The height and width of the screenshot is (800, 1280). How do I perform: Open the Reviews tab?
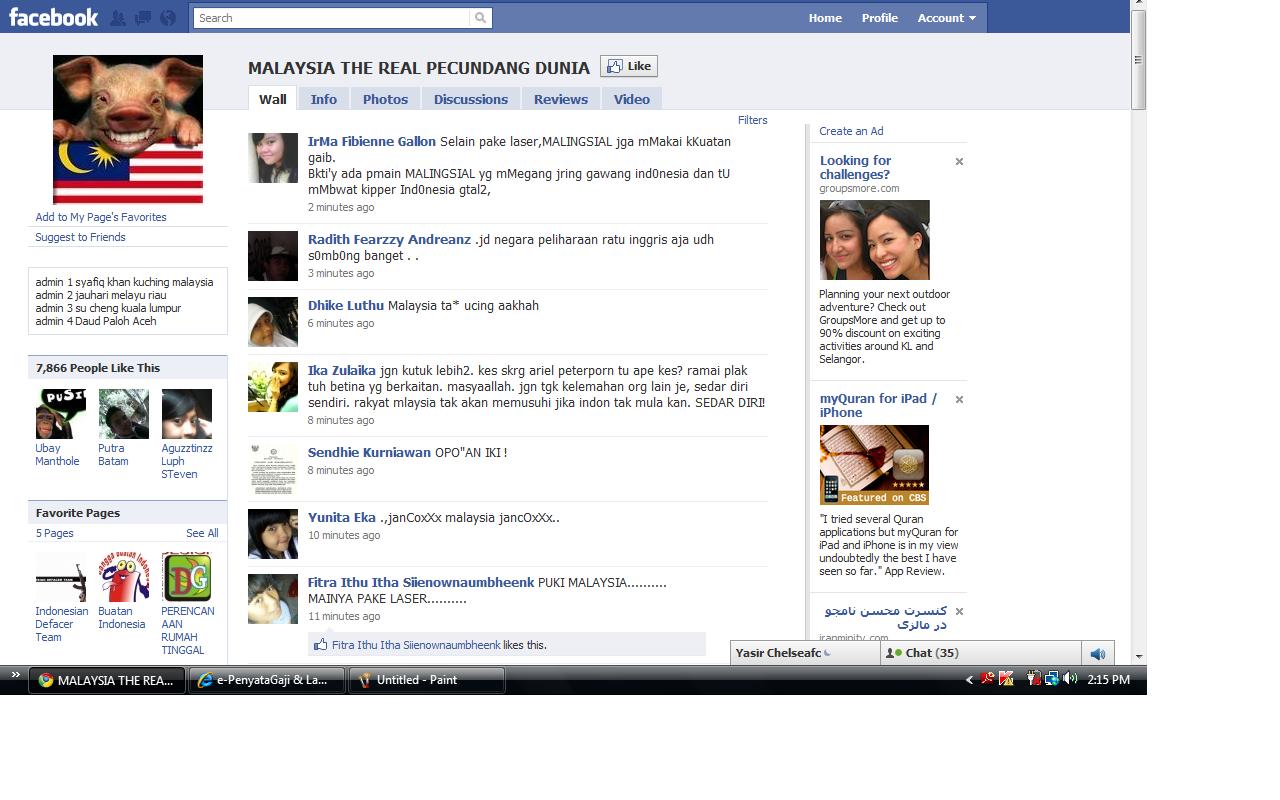point(561,99)
